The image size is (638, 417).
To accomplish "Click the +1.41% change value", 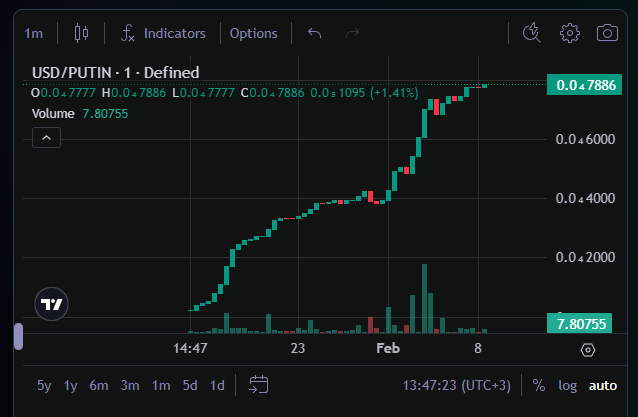I will point(394,93).
